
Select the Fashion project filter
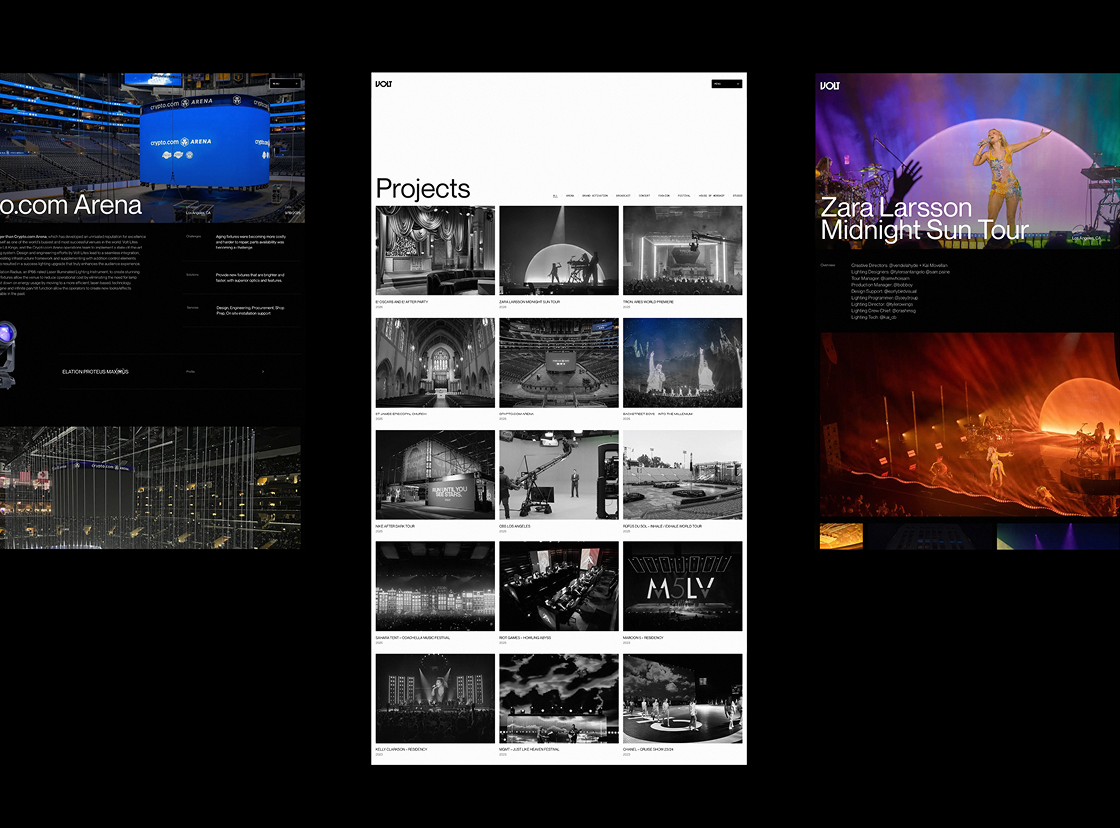click(664, 196)
